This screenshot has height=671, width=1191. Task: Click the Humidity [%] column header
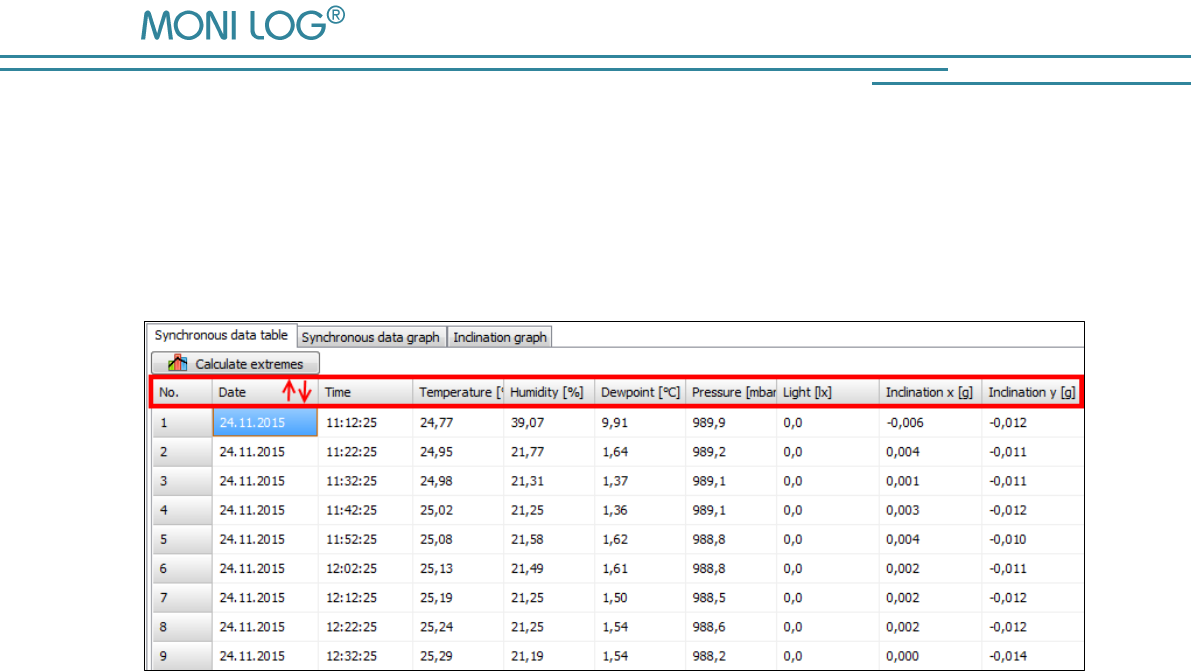(549, 392)
